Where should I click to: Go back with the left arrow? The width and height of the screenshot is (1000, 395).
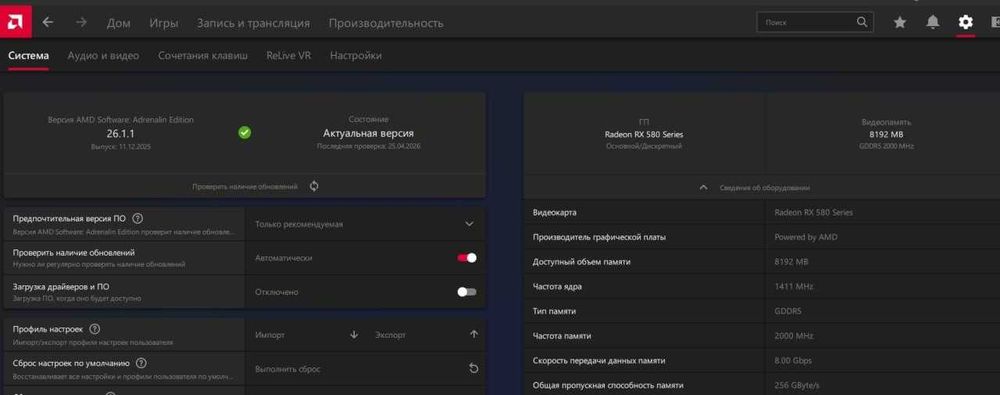(x=48, y=22)
